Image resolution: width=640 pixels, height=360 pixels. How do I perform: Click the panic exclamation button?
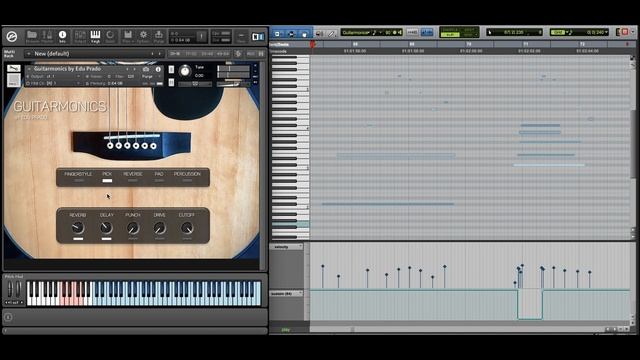(201, 37)
